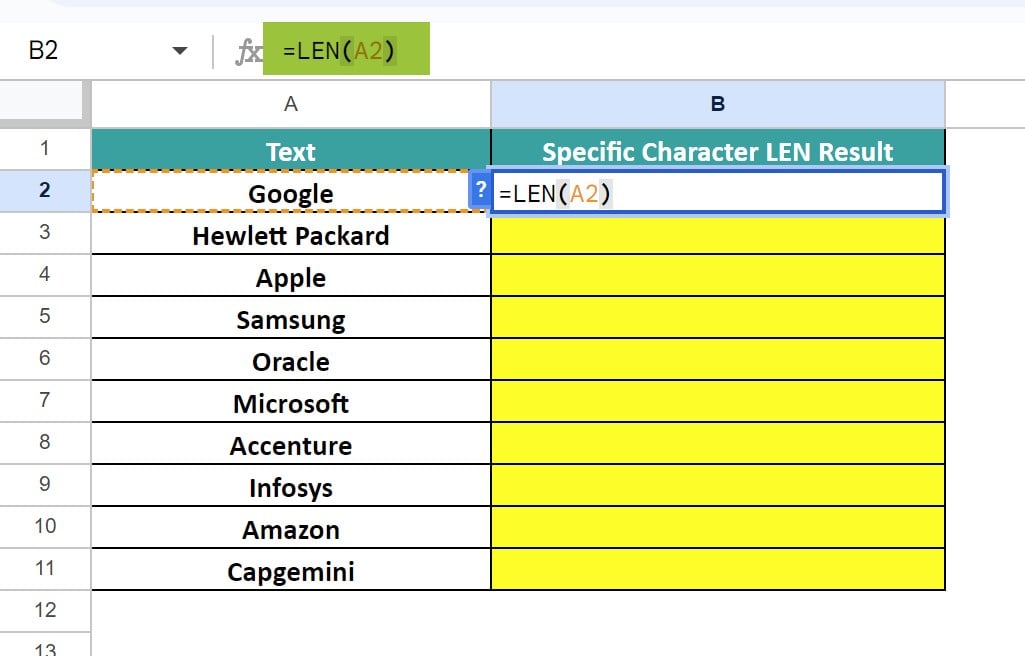Select column A header
1025x656 pixels.
[x=291, y=104]
